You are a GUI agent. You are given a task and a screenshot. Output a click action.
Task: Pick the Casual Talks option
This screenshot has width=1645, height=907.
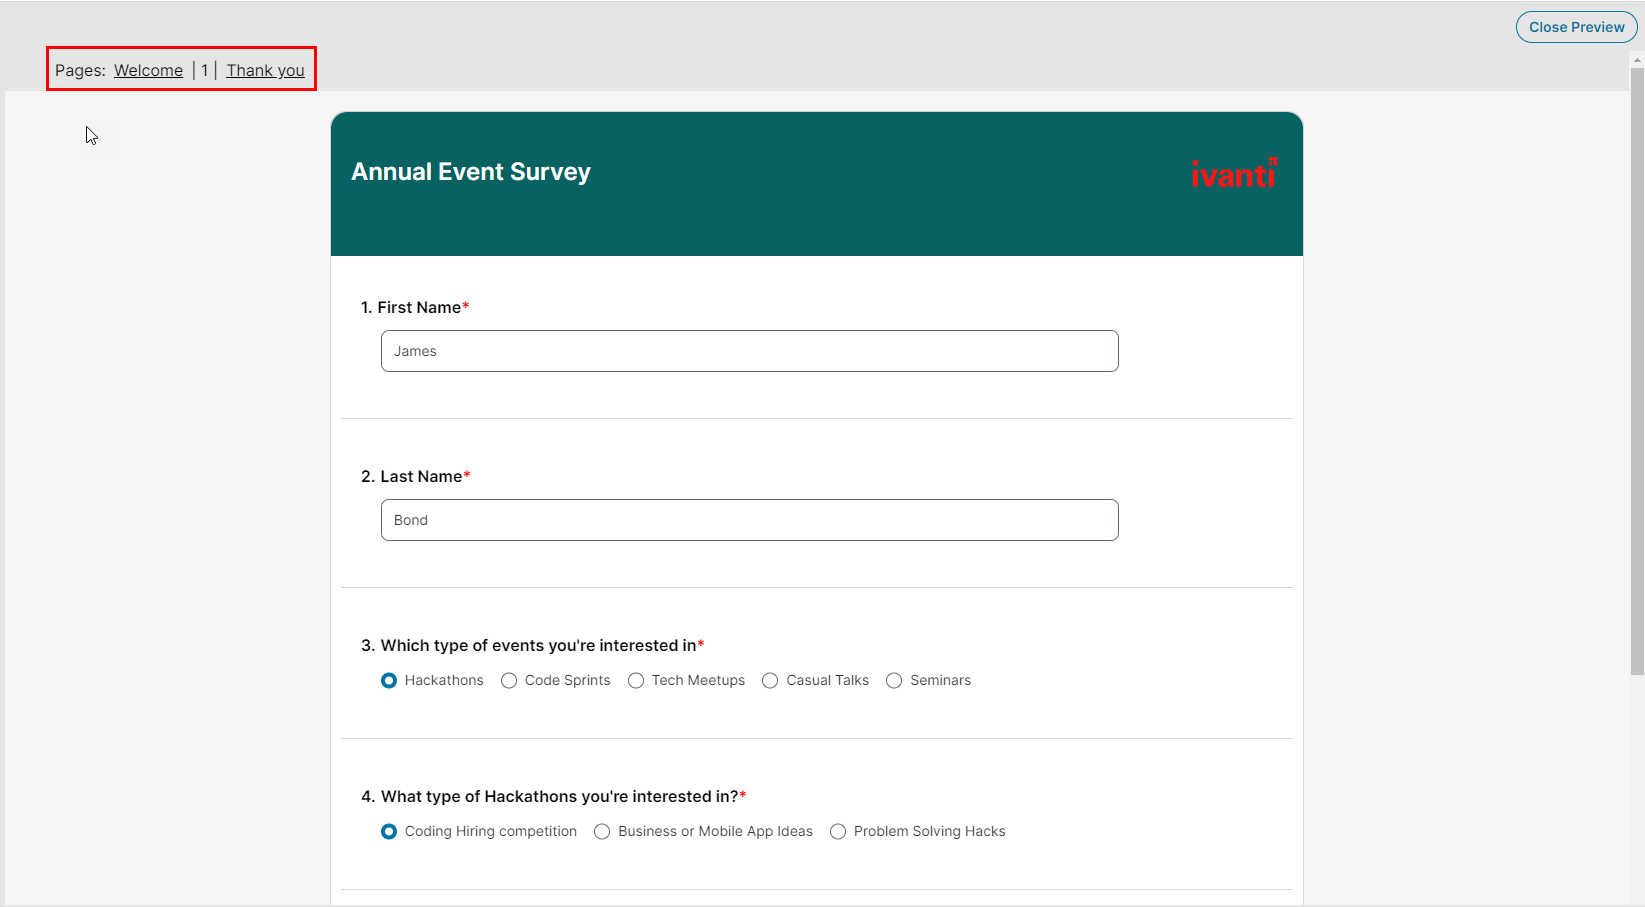point(770,681)
